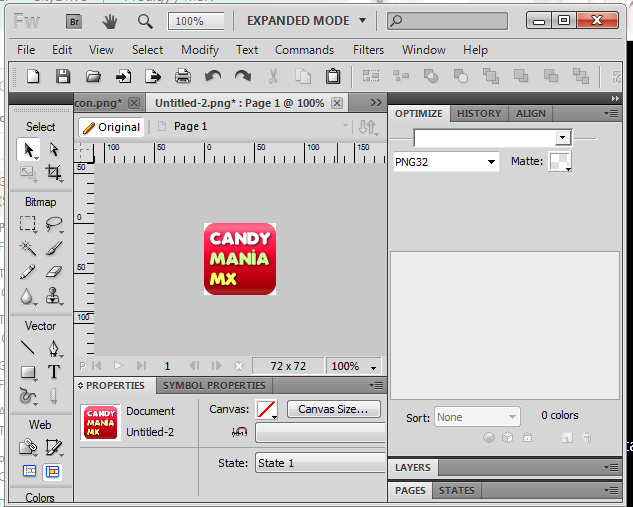Select the Magic Wand tool
Screen dimensions: 633x507
point(28,248)
